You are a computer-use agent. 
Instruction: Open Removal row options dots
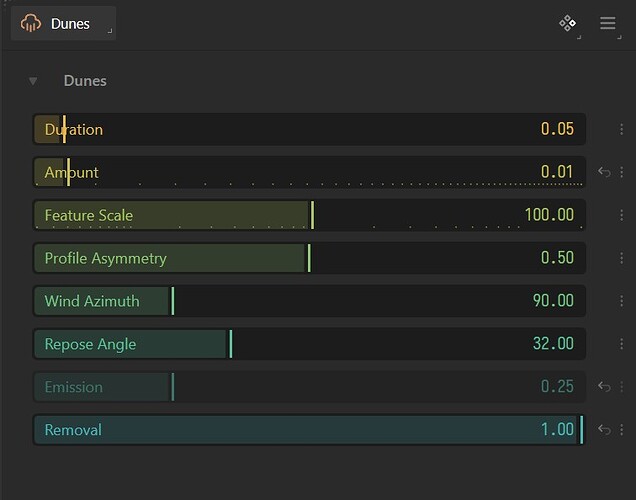621,430
